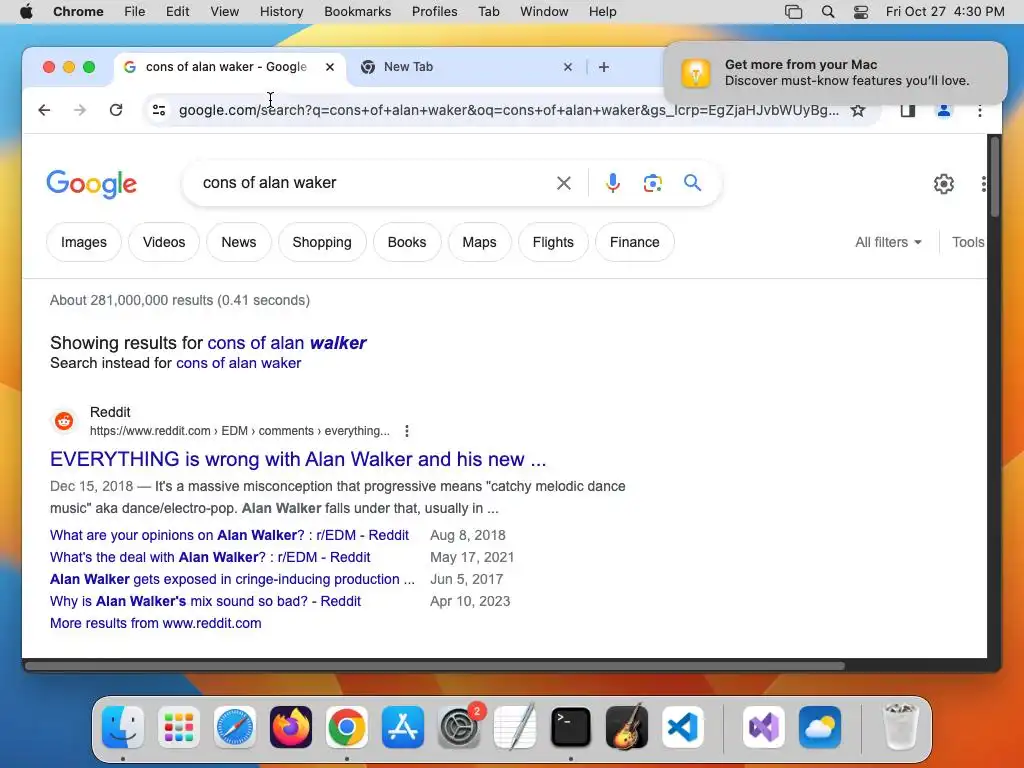Open Trash from the dock
The height and width of the screenshot is (768, 1024).
[901, 727]
